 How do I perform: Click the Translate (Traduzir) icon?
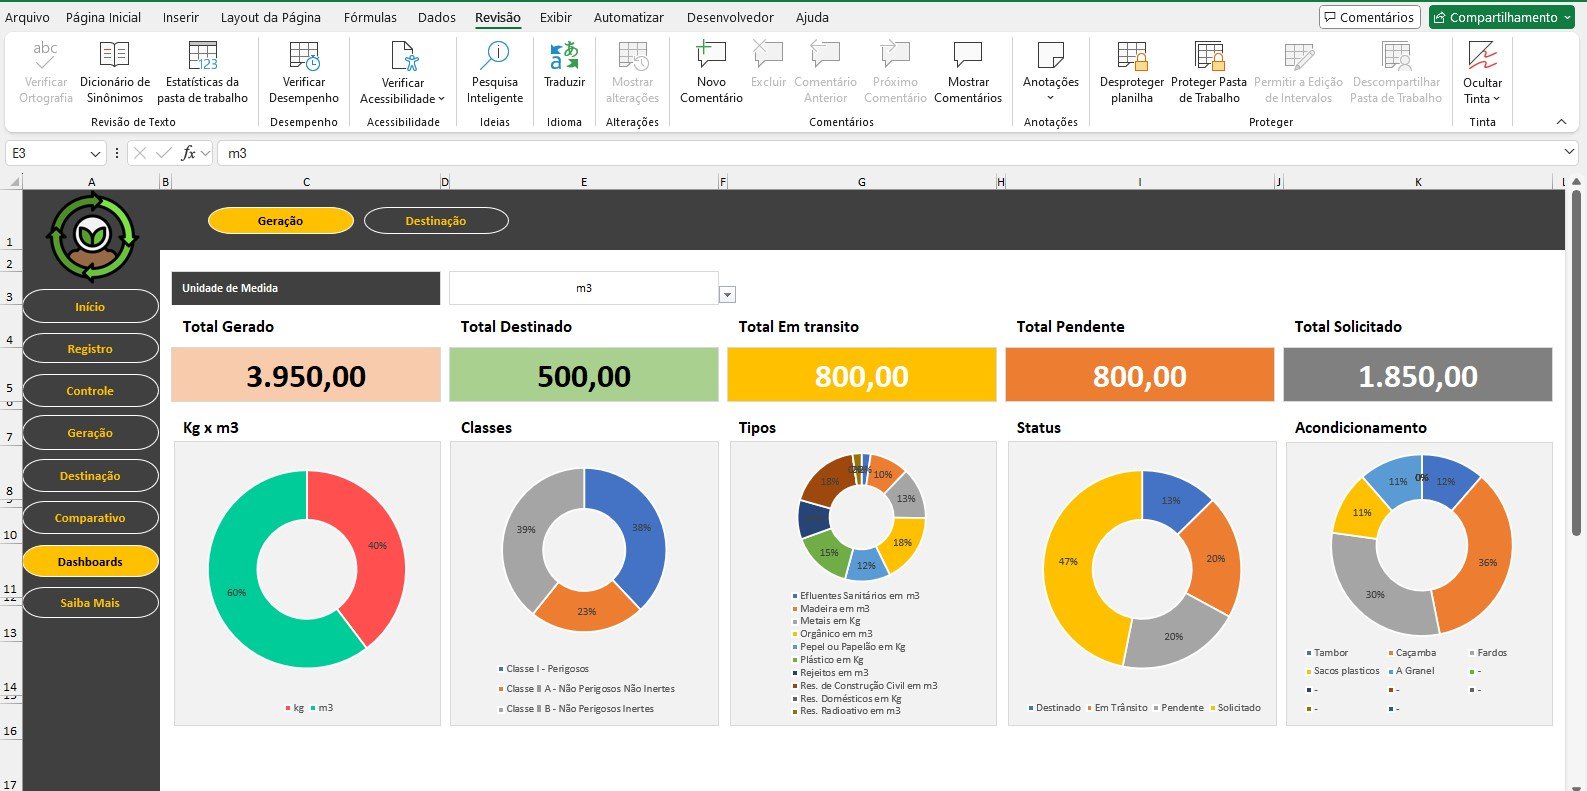[564, 57]
